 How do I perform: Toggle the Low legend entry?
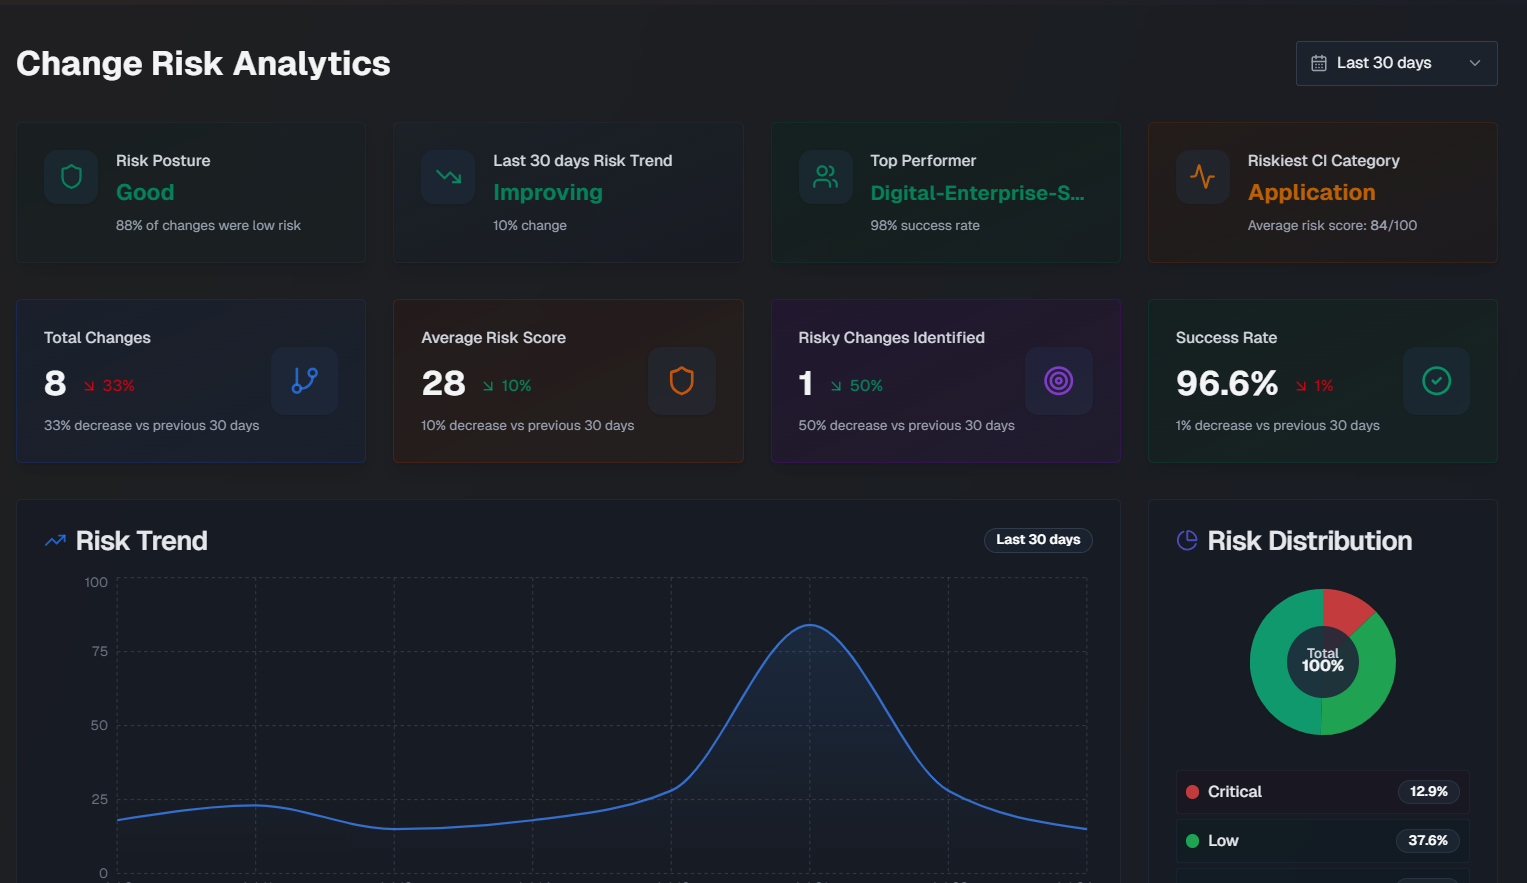[1322, 840]
